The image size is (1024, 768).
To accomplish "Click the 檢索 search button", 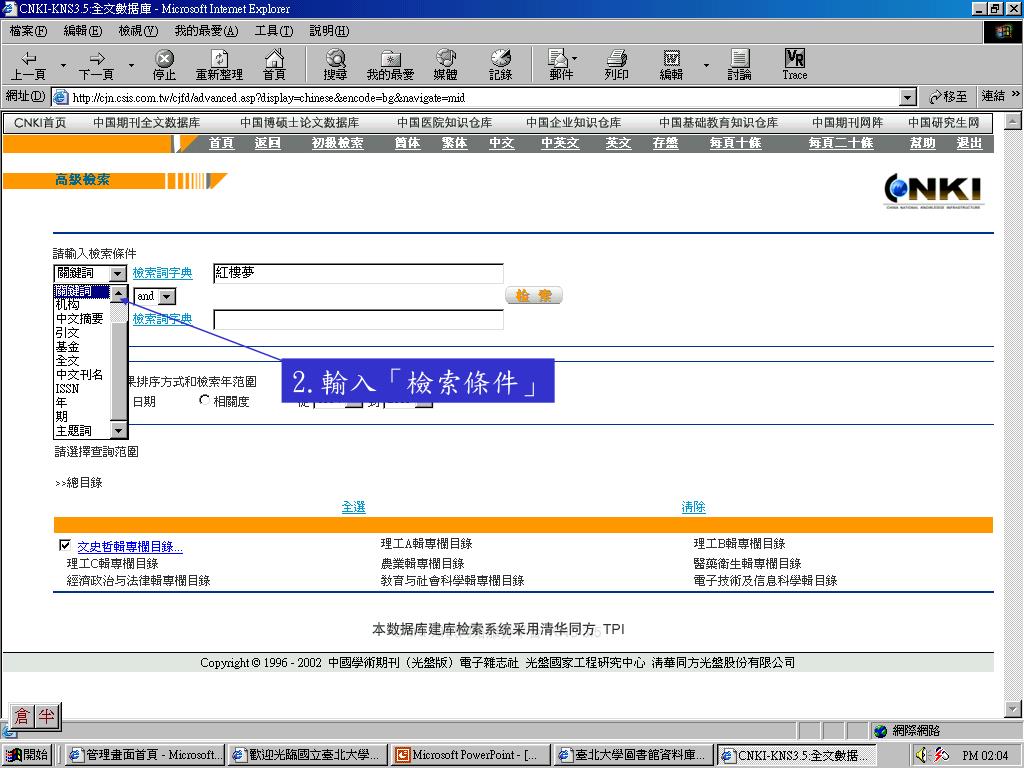I will coord(534,296).
